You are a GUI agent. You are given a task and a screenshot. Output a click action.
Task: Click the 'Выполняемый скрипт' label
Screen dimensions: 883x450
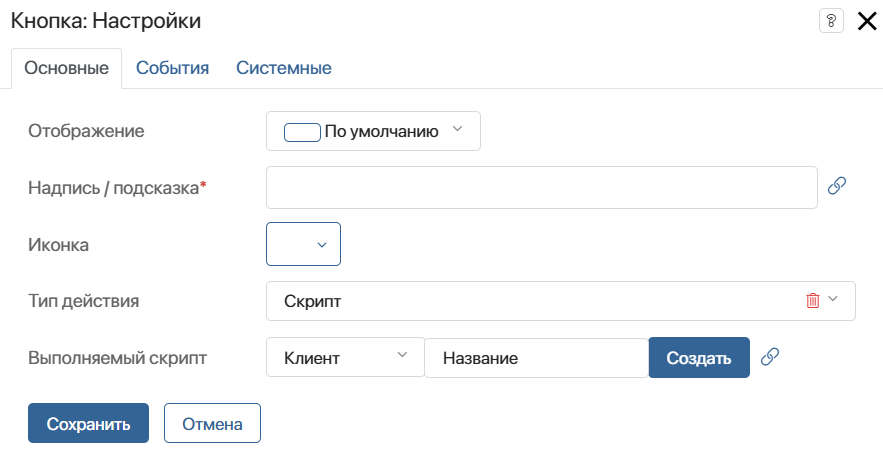pos(118,358)
